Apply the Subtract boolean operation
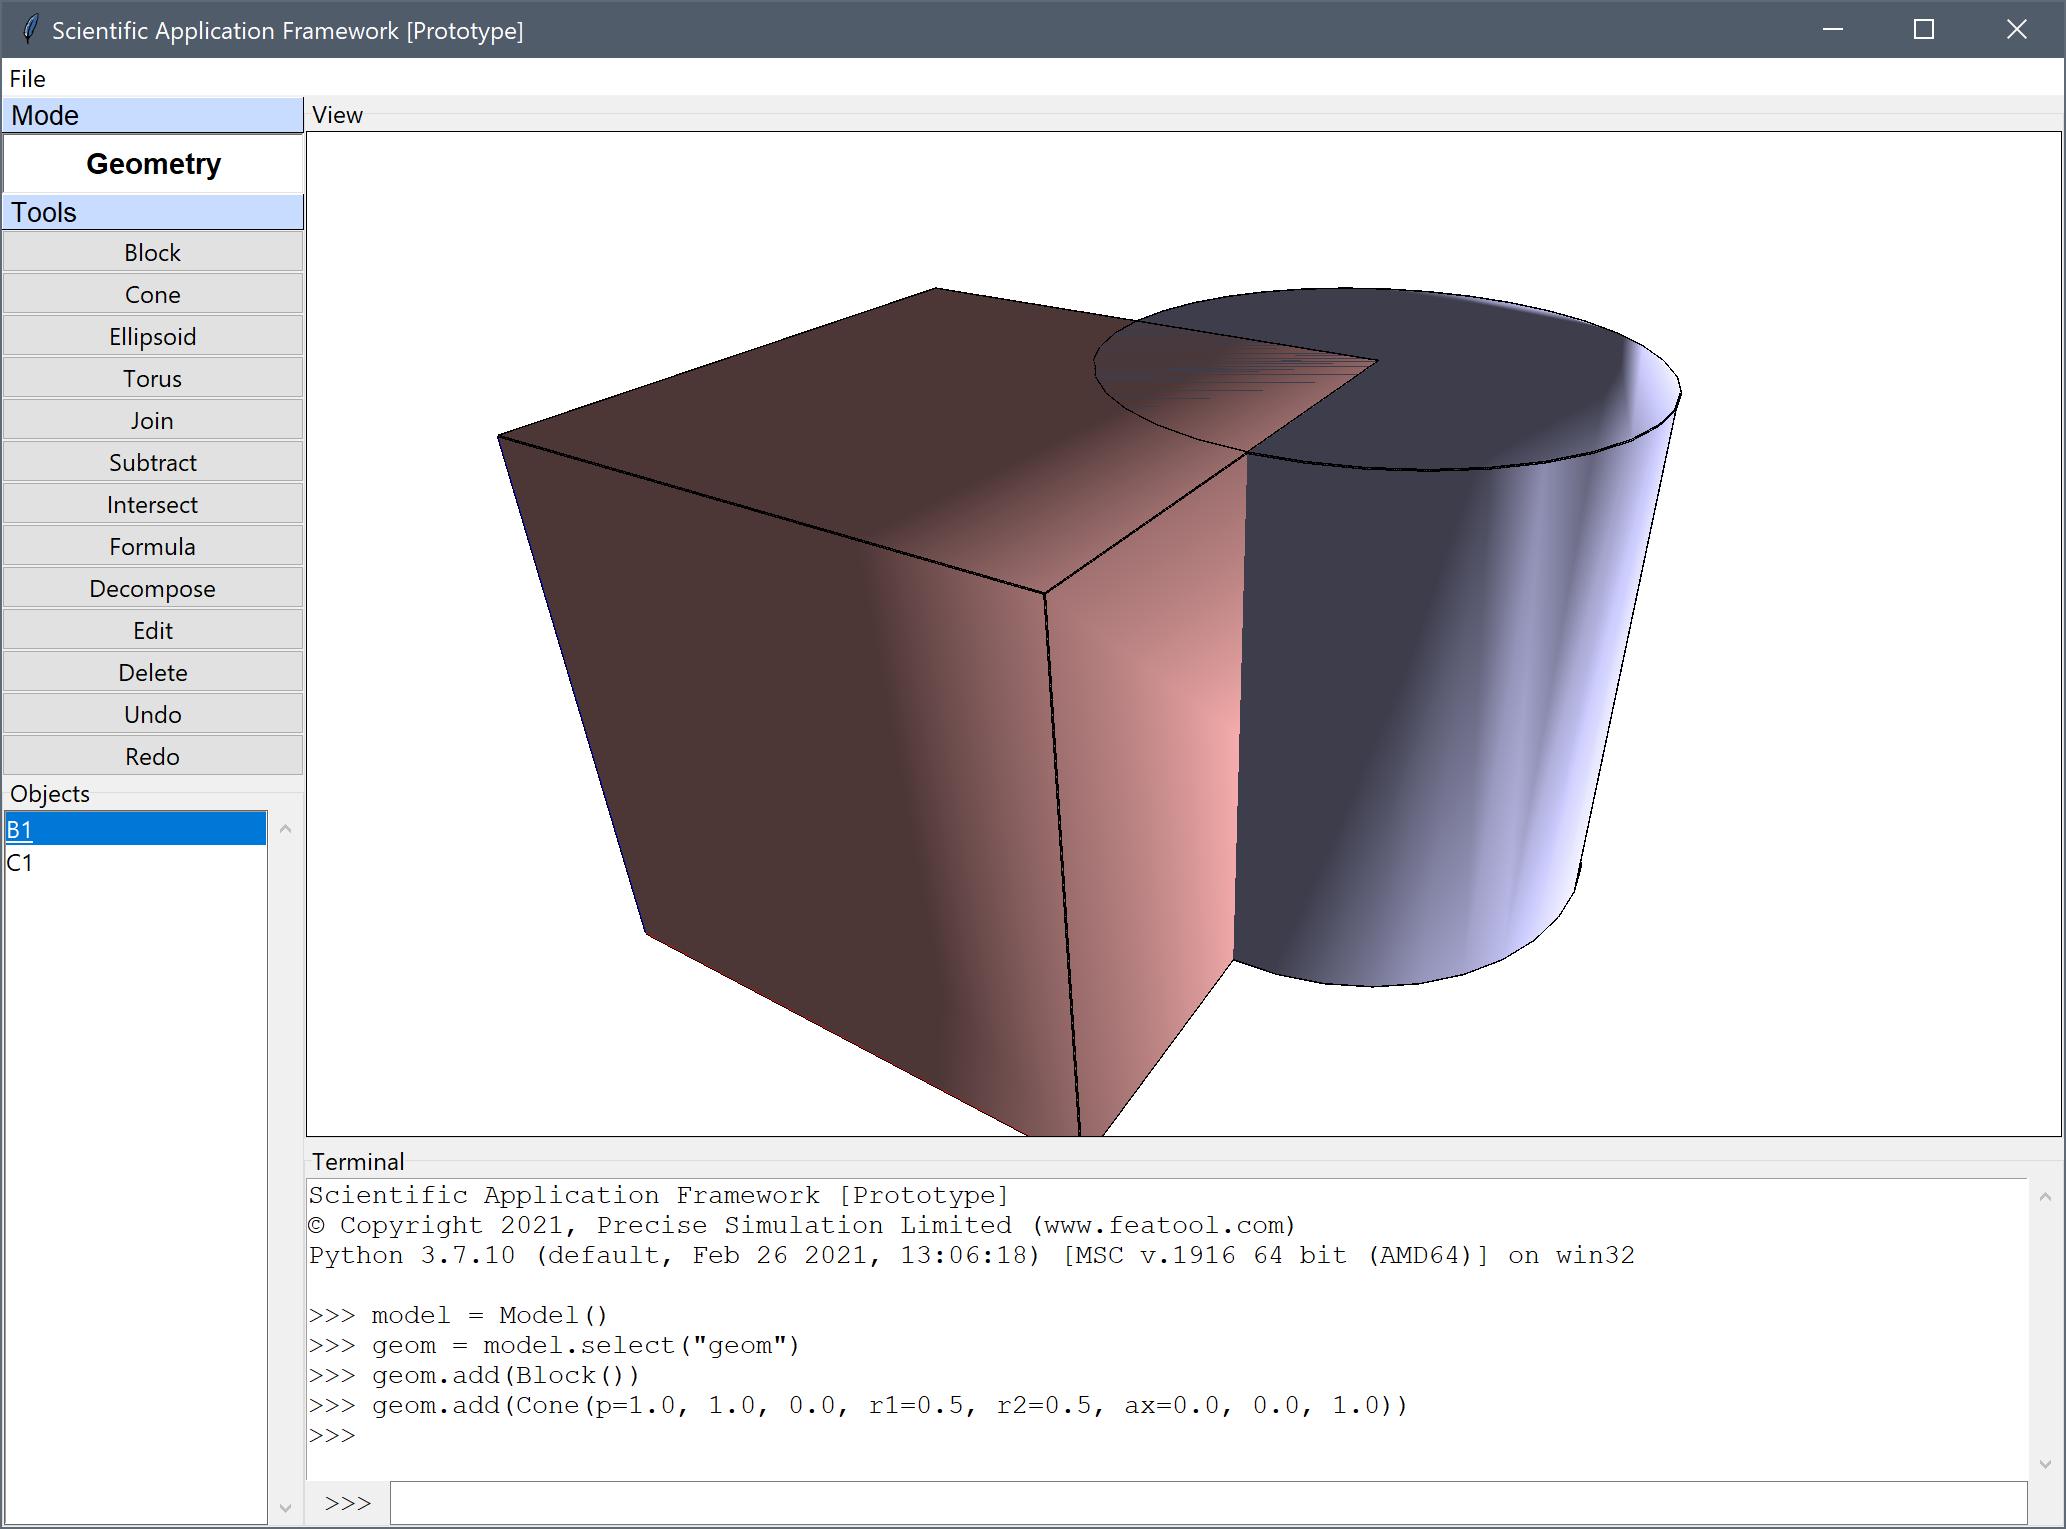This screenshot has height=1529, width=2066. (x=152, y=463)
